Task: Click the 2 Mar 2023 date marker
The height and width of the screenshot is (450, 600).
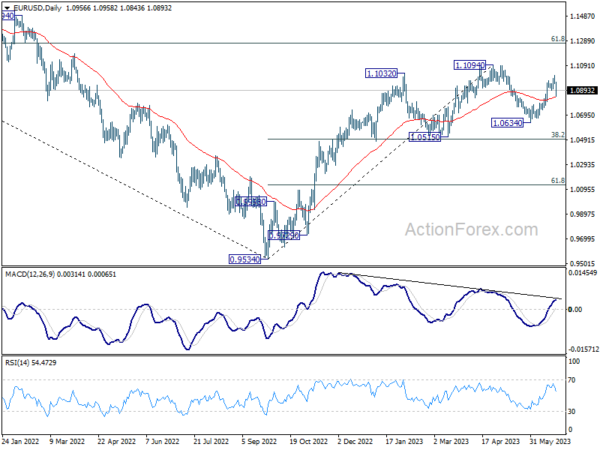Action: point(452,441)
